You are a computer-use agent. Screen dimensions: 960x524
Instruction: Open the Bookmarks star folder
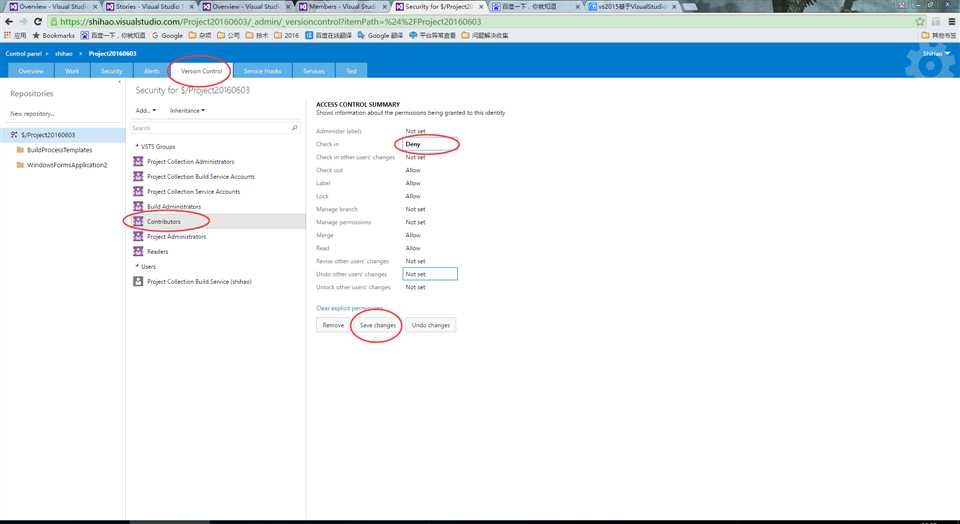pyautogui.click(x=53, y=36)
